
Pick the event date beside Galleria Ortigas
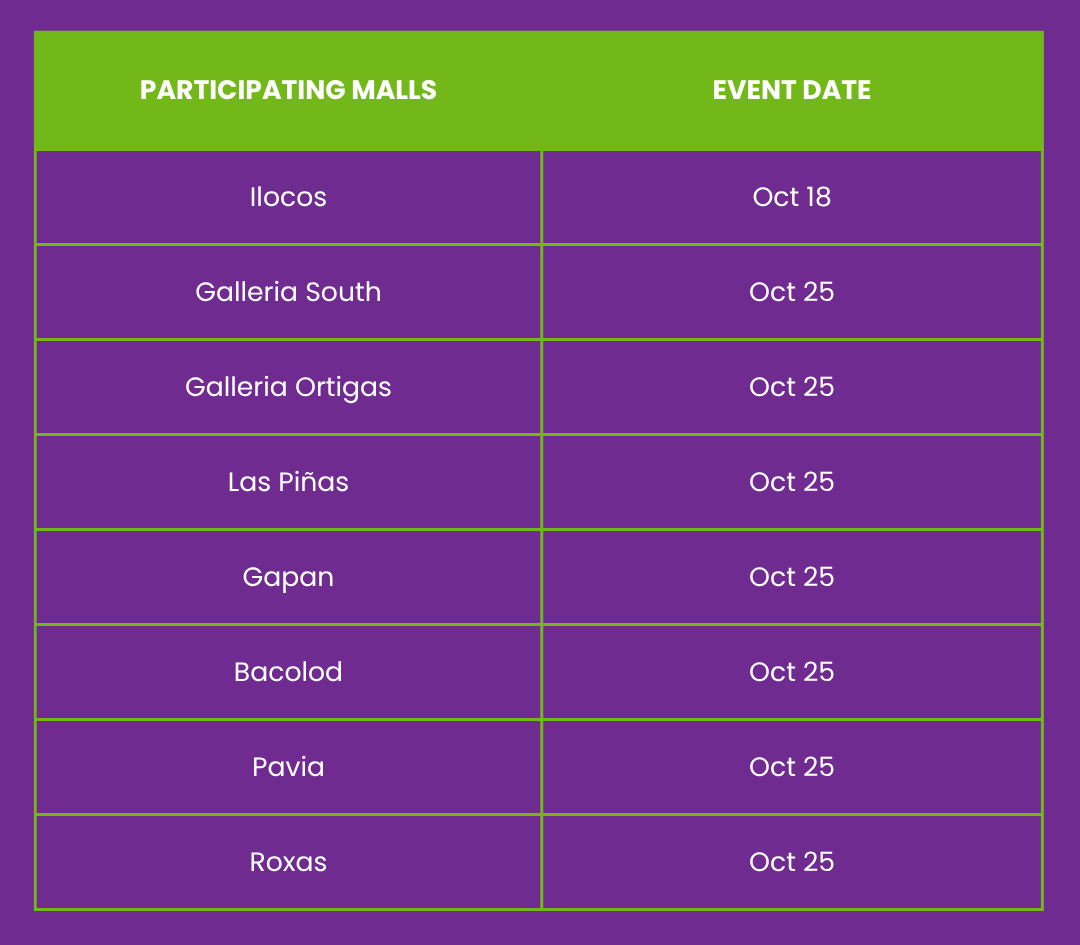tap(791, 387)
